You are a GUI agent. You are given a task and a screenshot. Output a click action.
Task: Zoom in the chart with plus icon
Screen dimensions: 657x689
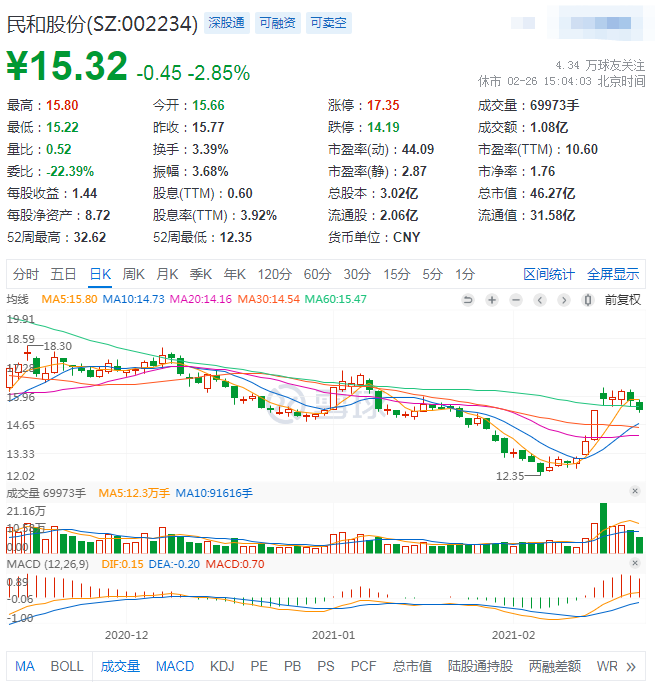pyautogui.click(x=492, y=300)
